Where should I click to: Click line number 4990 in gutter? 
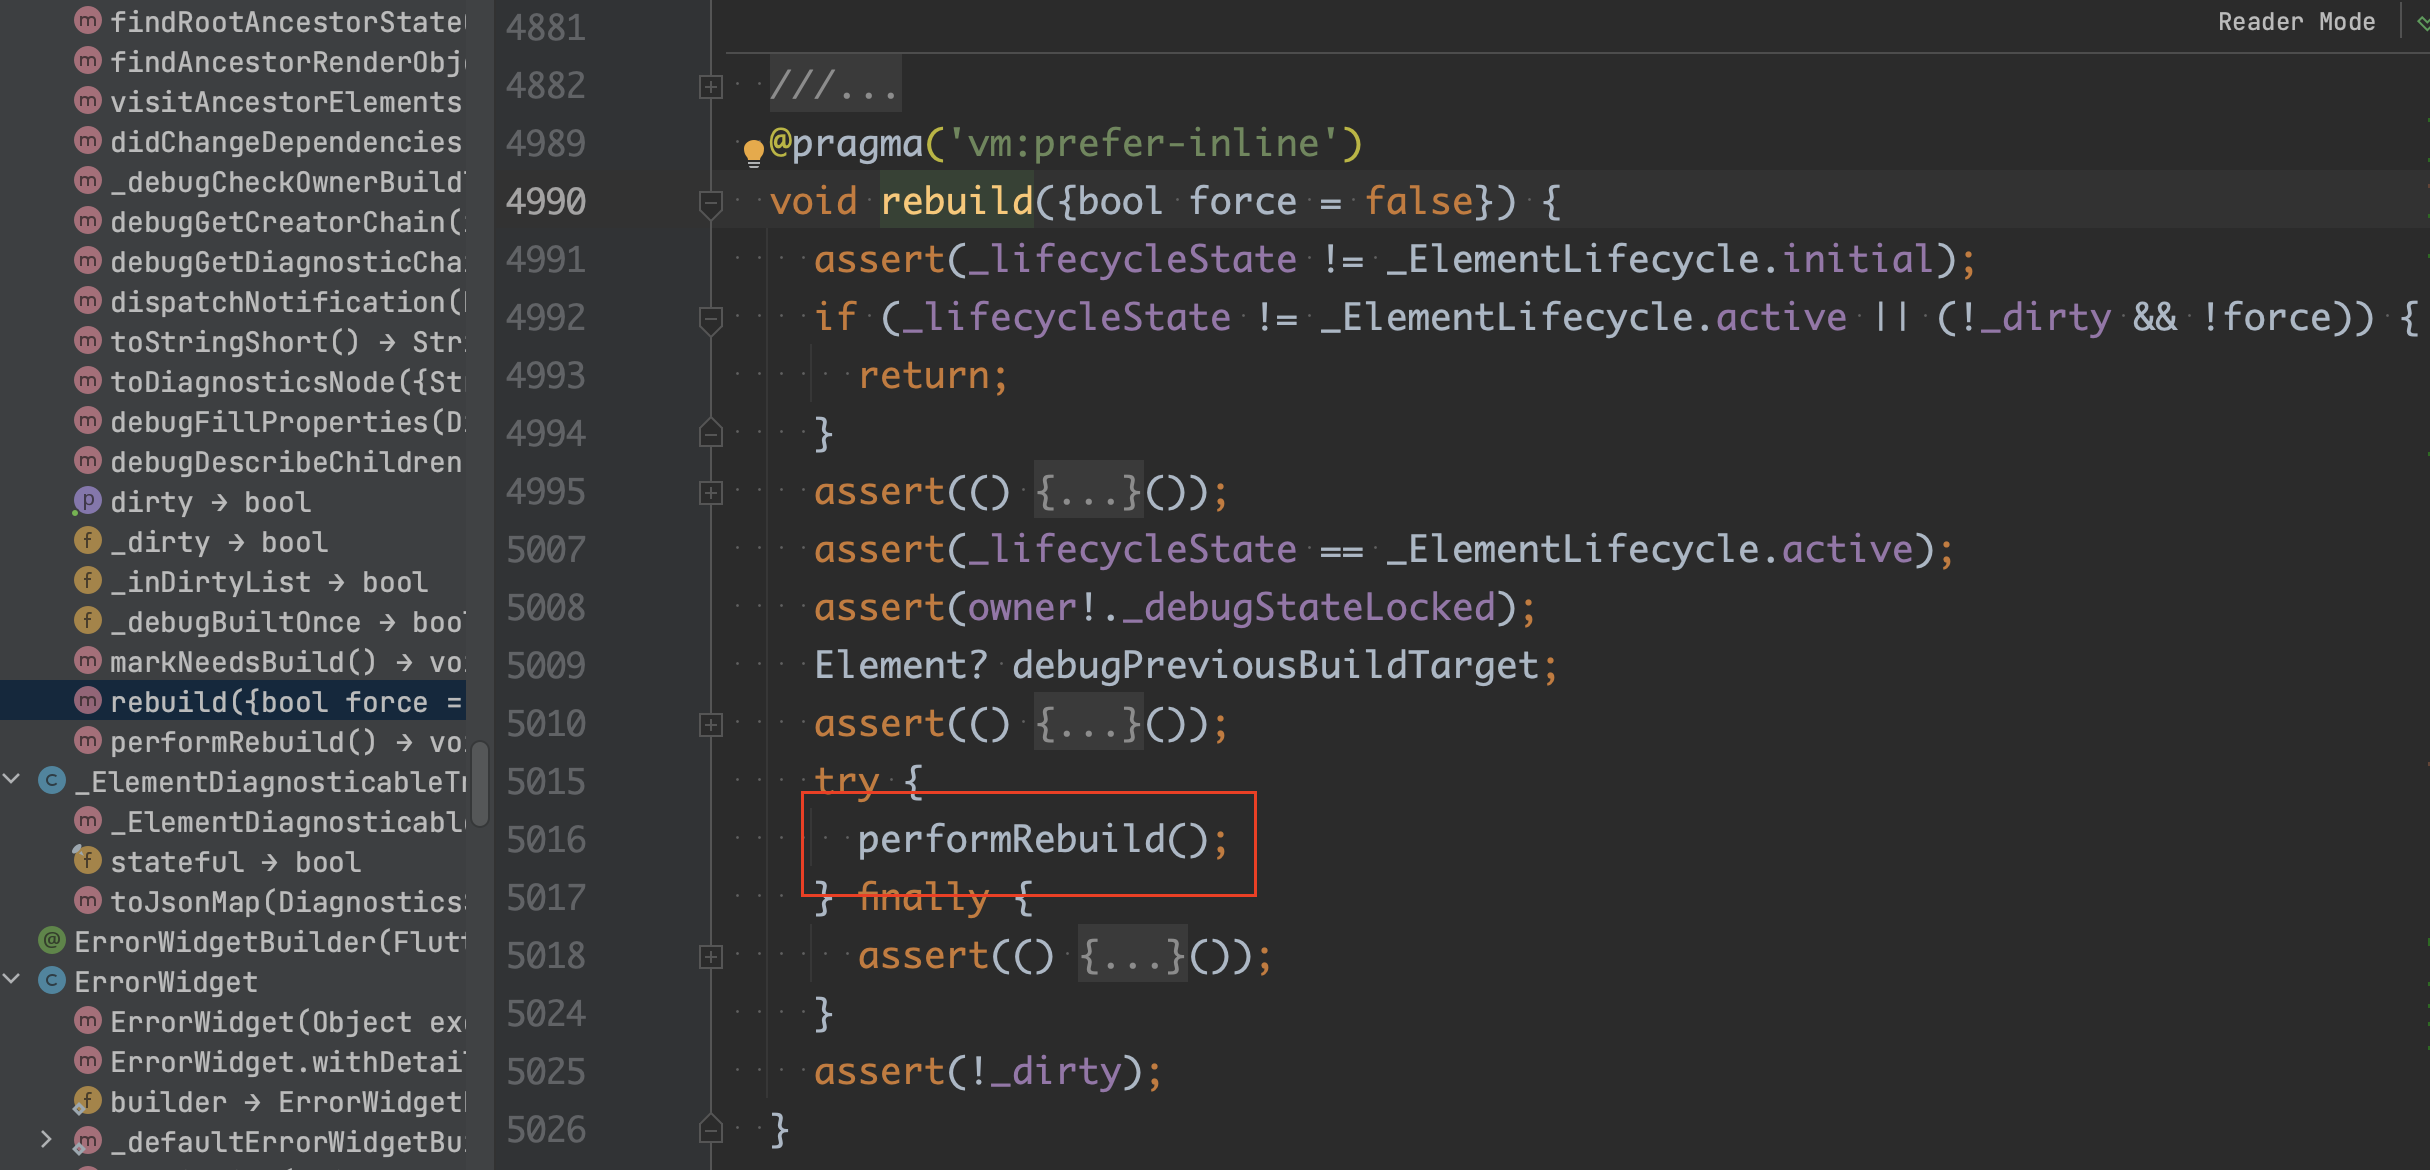pos(546,202)
